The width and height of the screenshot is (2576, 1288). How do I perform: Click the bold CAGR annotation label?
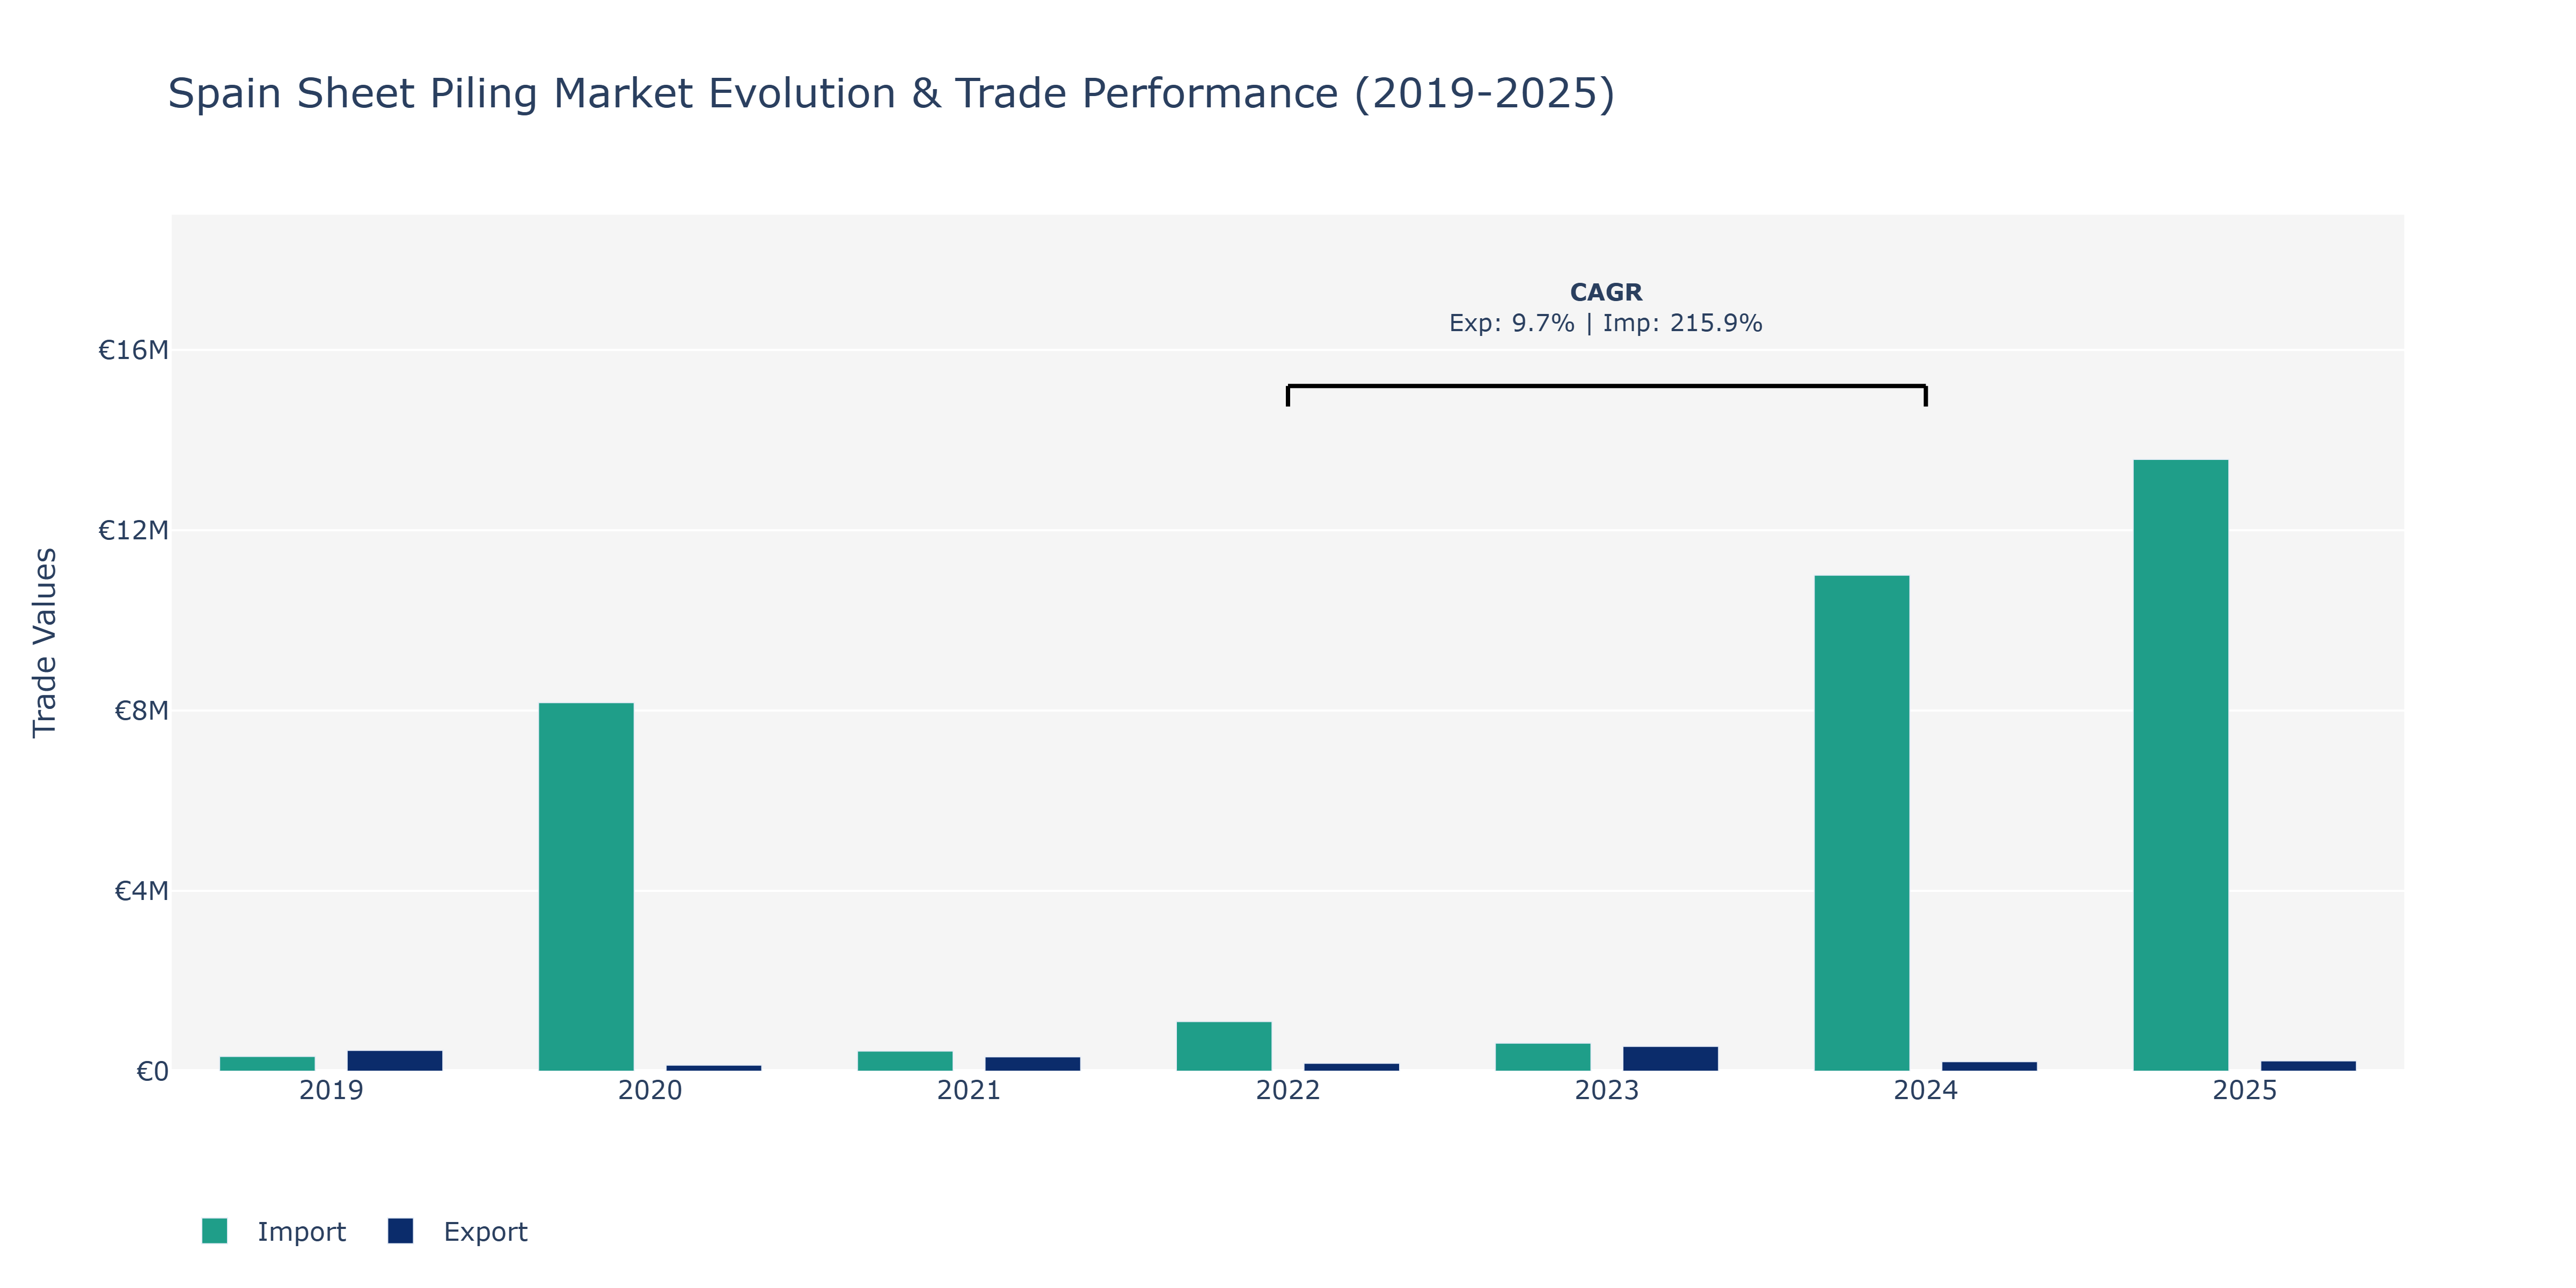(x=1606, y=292)
